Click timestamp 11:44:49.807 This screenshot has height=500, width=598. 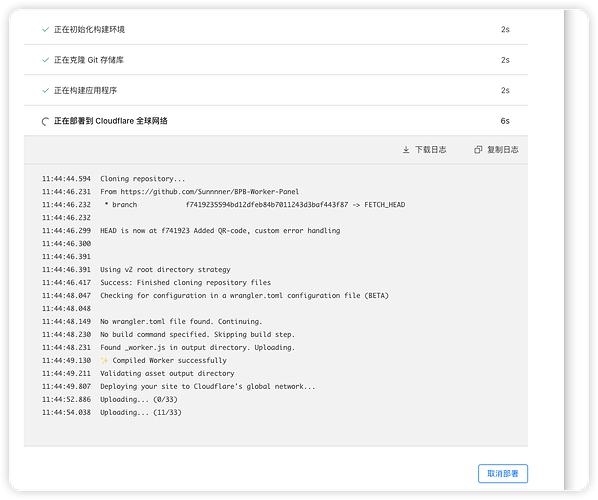click(66, 386)
